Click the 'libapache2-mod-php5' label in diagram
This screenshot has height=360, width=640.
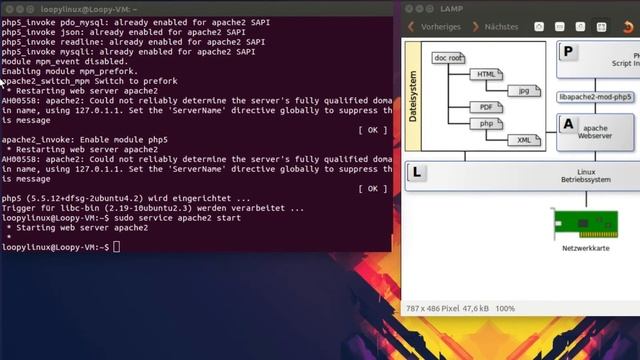click(x=596, y=97)
